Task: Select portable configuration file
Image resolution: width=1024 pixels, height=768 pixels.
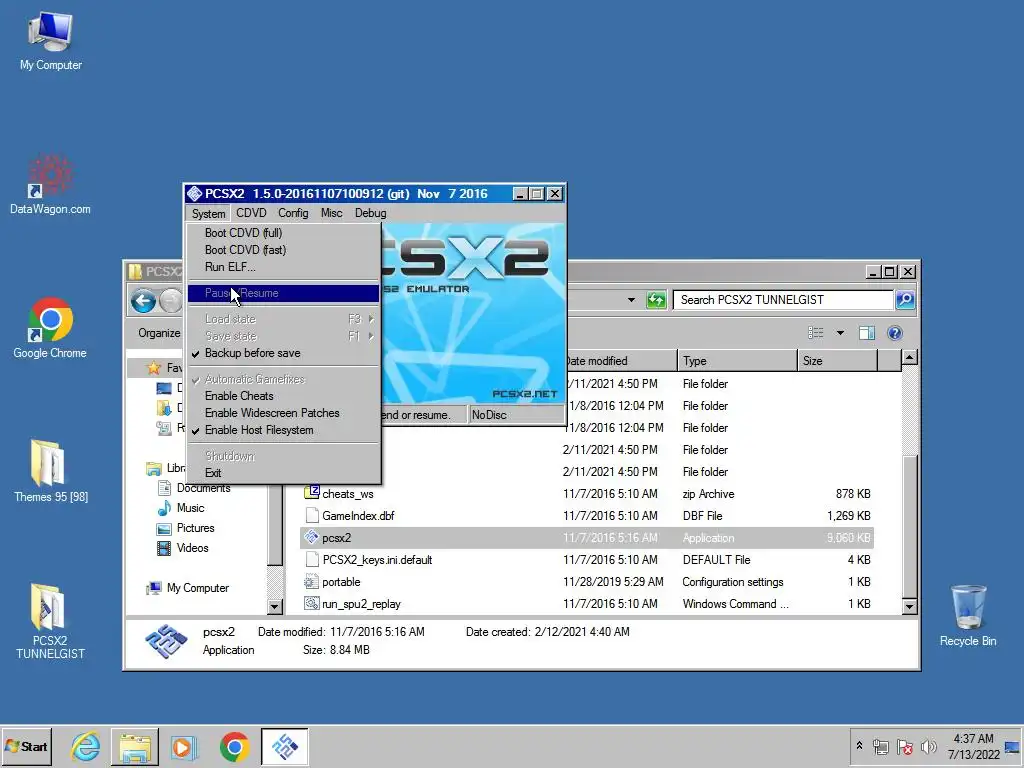Action: pyautogui.click(x=587, y=582)
